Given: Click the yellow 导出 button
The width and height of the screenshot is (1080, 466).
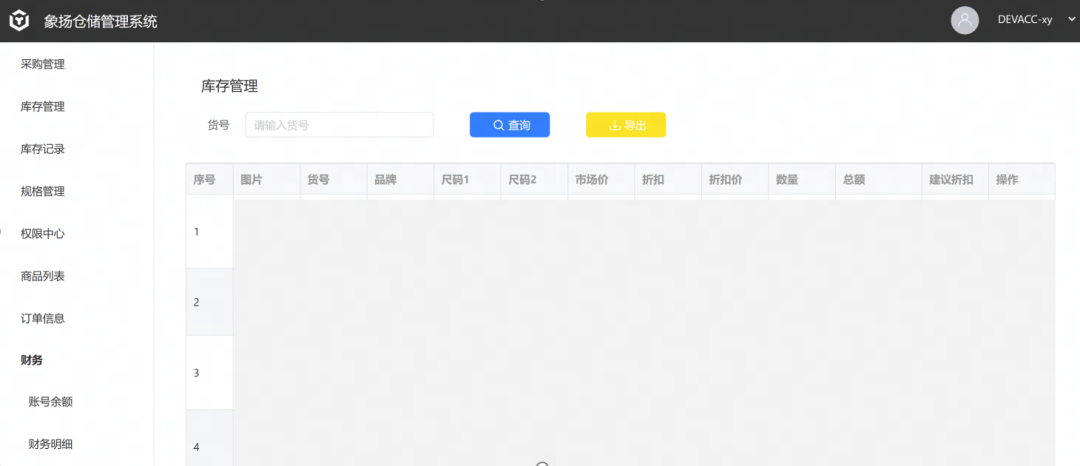Looking at the screenshot, I should tap(625, 125).
